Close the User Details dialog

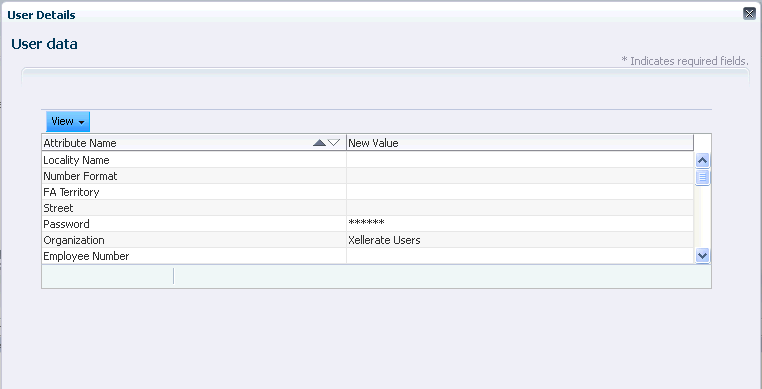click(749, 14)
